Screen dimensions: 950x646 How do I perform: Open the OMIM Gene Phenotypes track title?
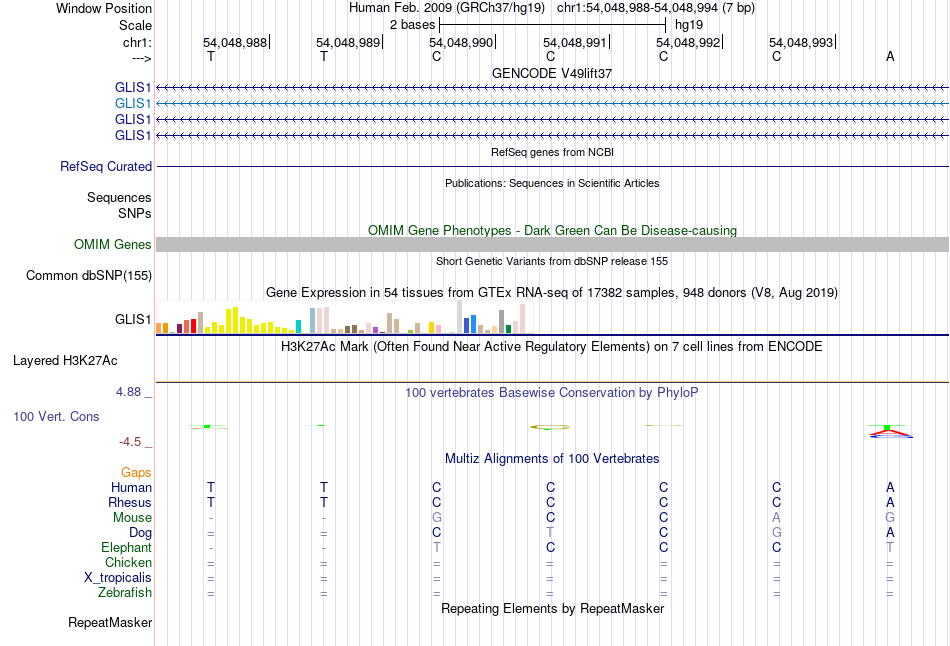coord(552,230)
